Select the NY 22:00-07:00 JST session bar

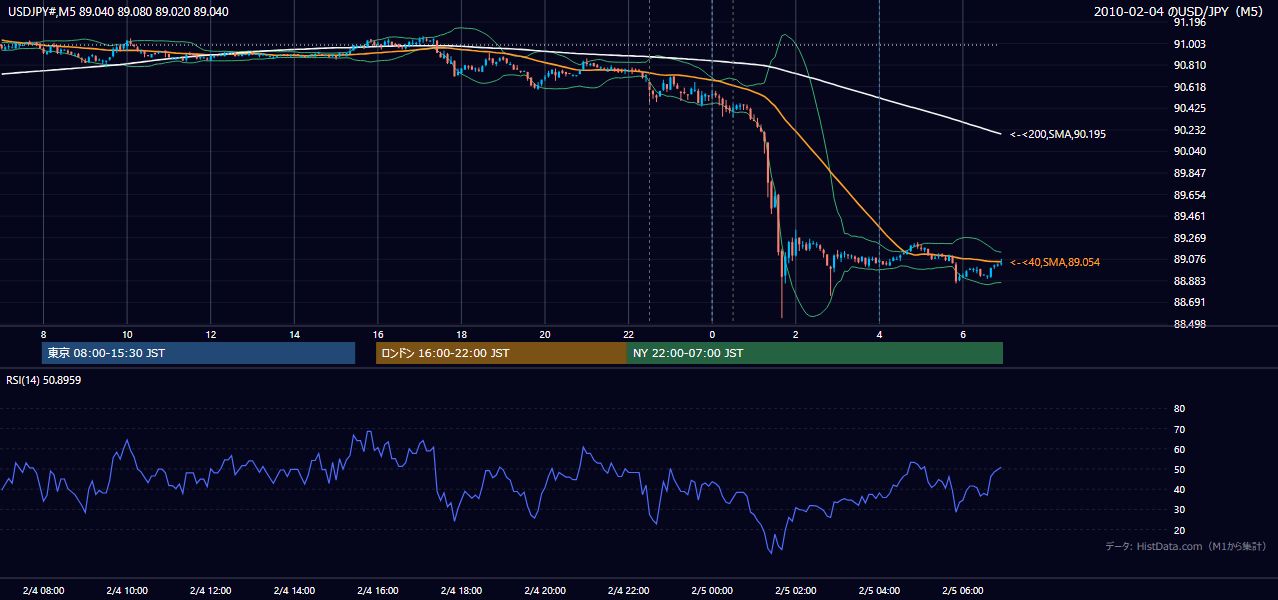coord(815,353)
